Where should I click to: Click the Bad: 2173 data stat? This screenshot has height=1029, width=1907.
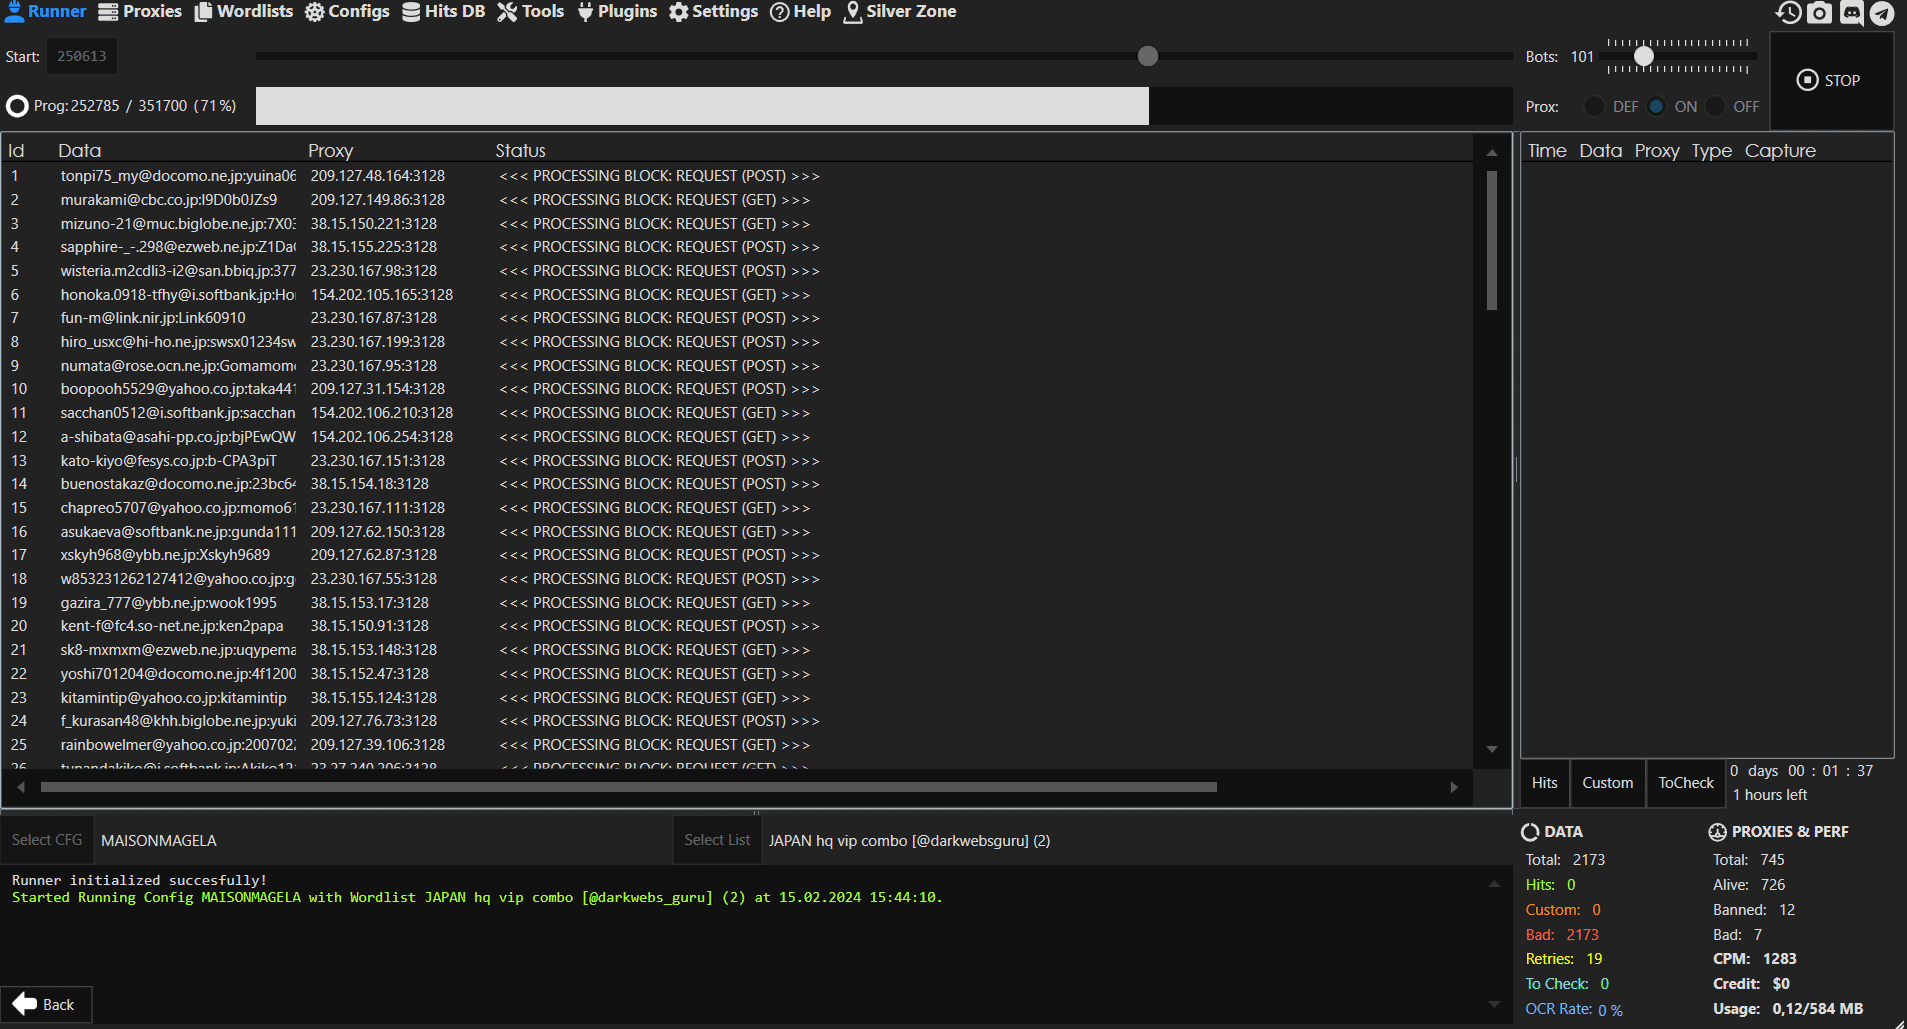(1562, 935)
